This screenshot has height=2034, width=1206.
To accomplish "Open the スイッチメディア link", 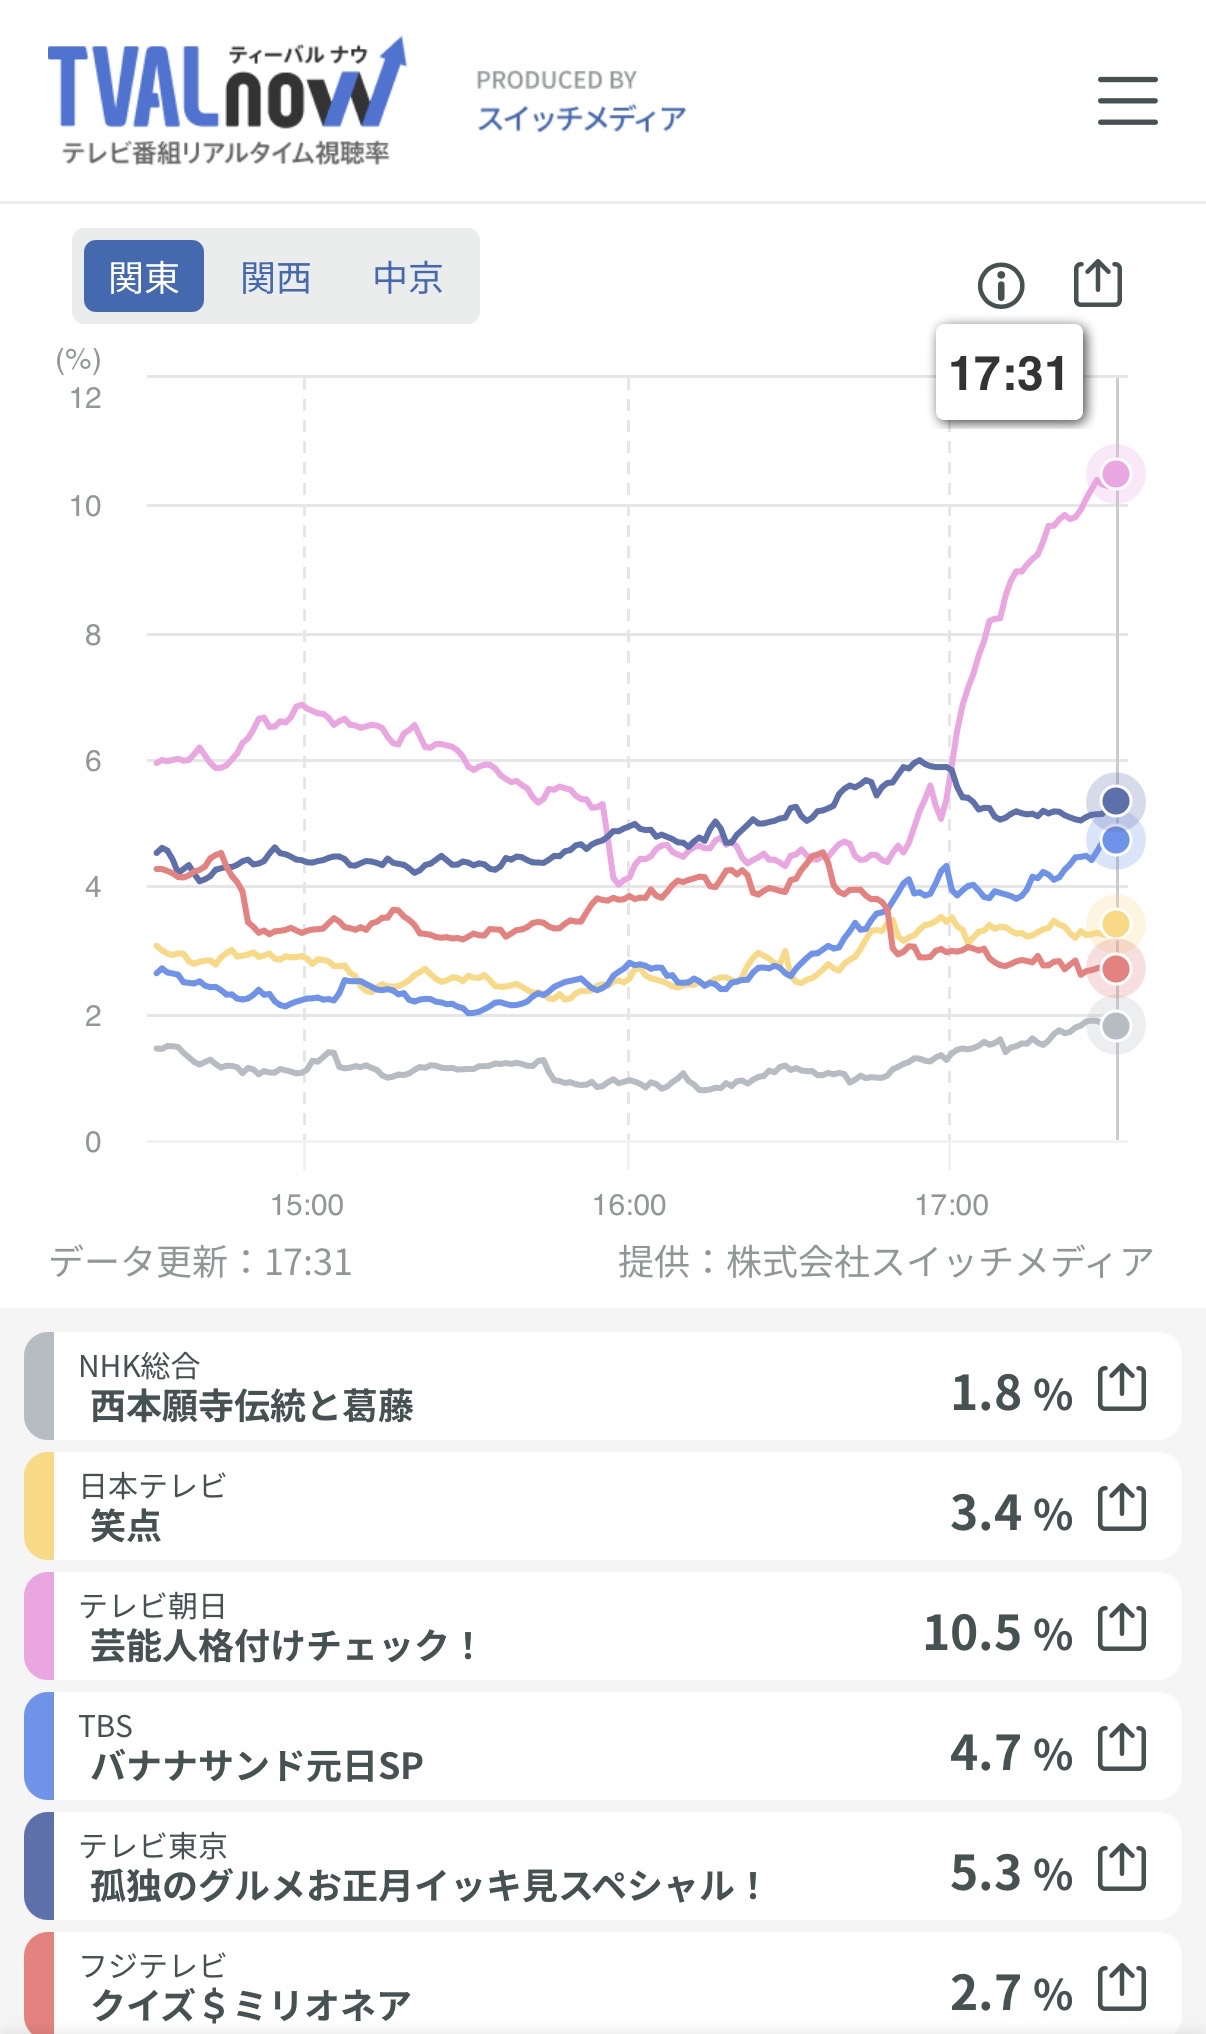I will 581,119.
